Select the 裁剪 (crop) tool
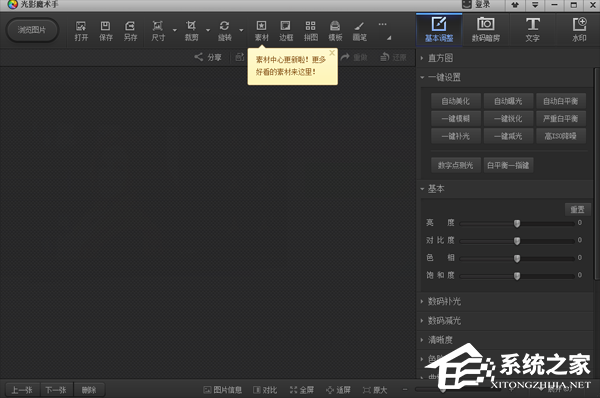600x398 pixels. 191,31
